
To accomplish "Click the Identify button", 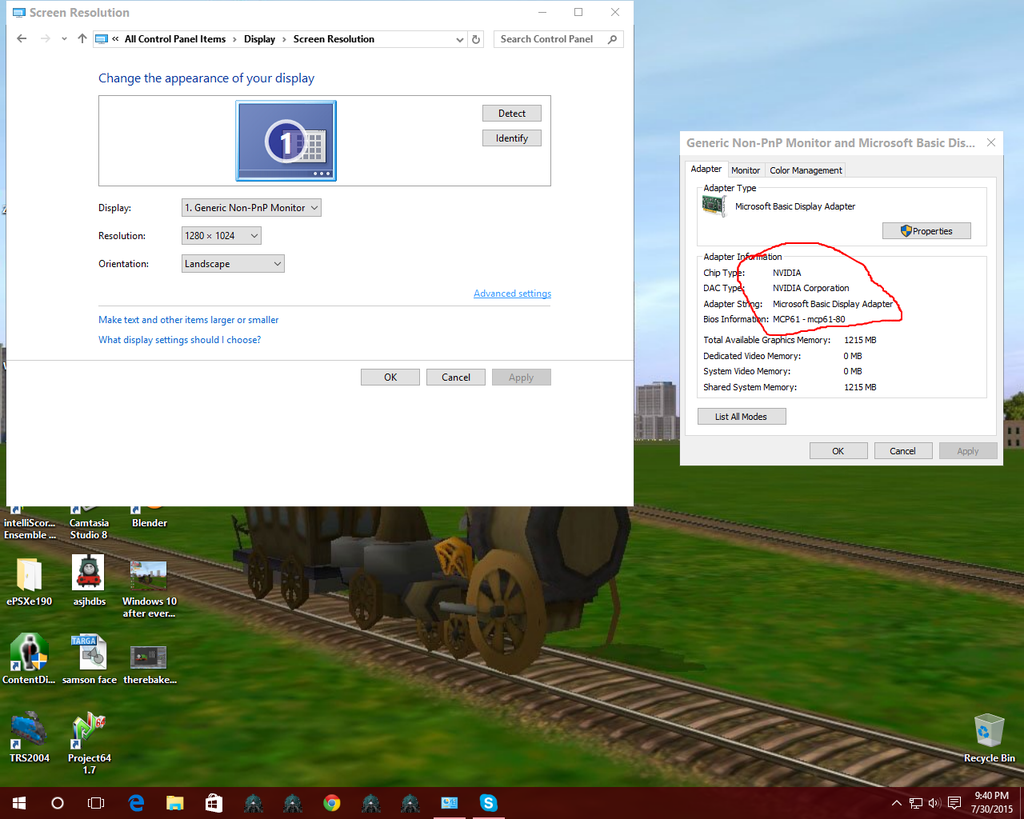I will click(x=511, y=138).
